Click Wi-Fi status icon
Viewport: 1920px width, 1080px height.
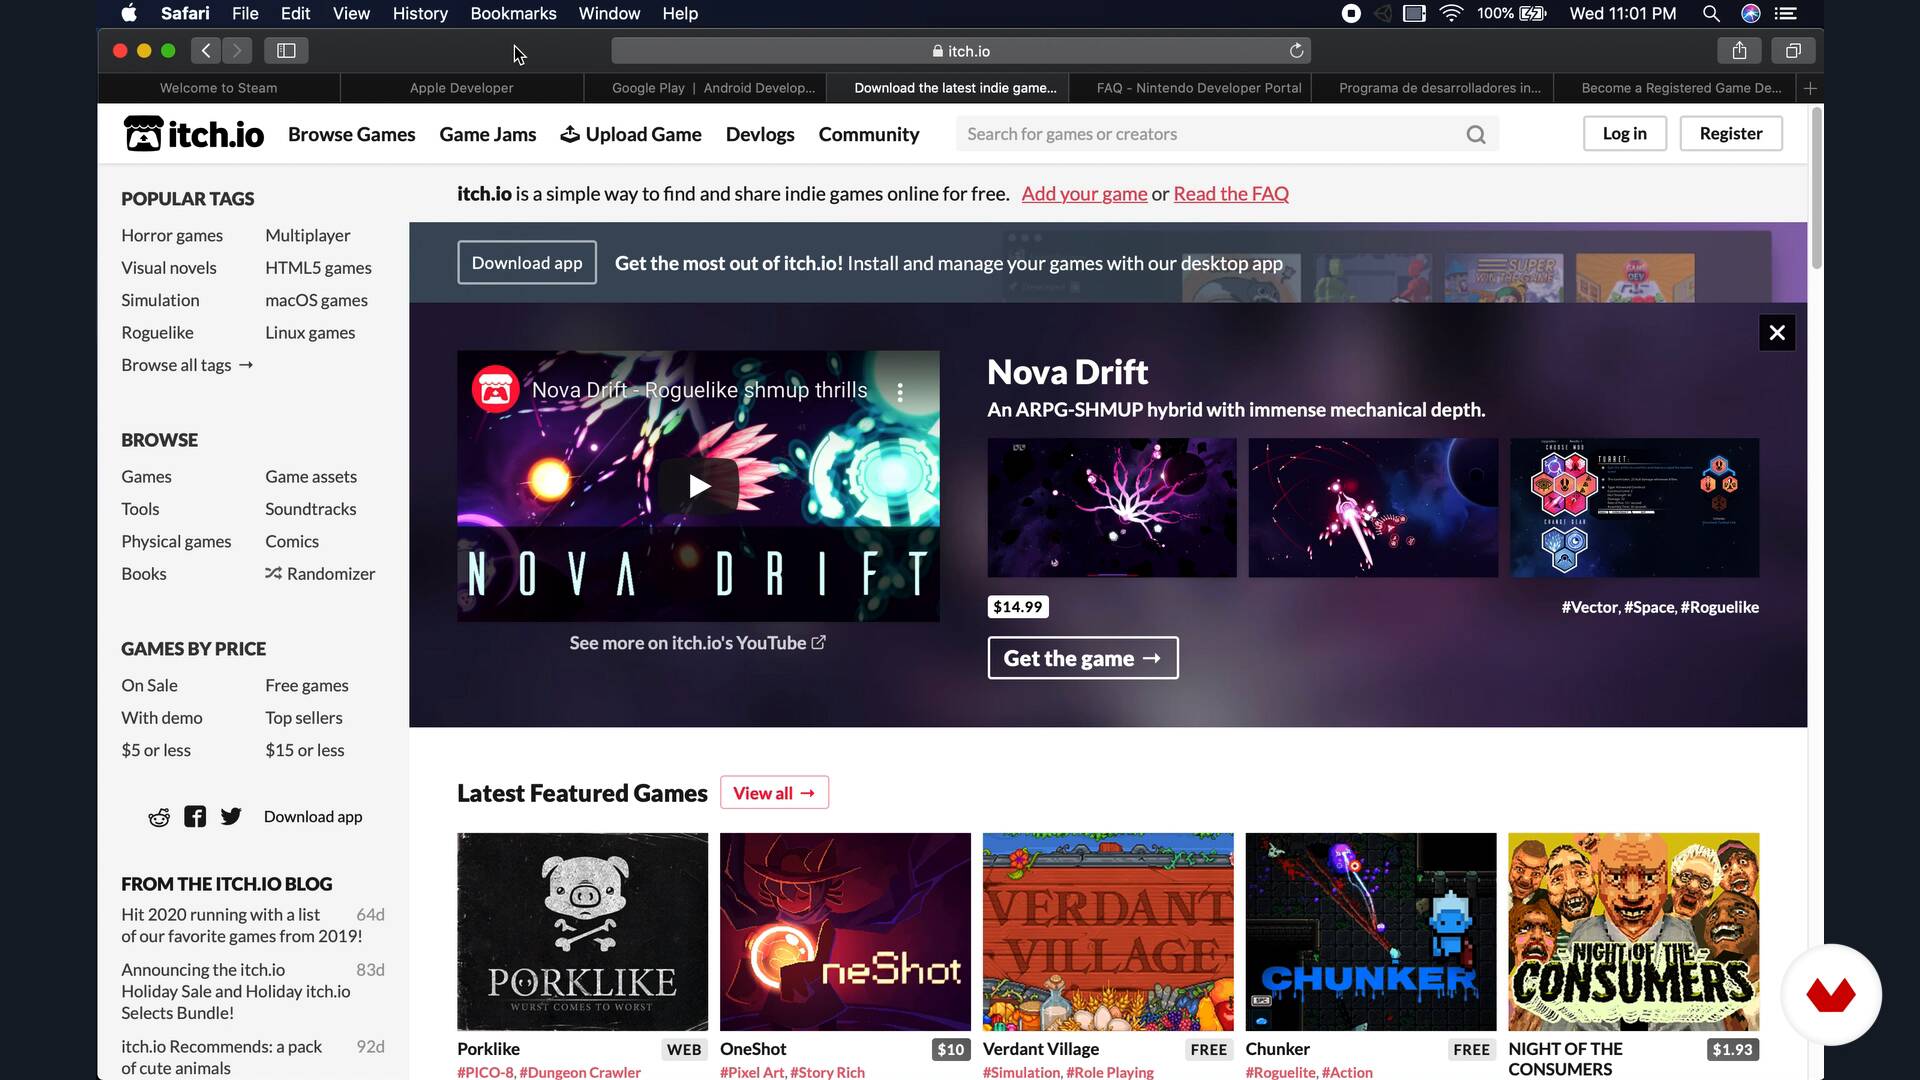tap(1451, 13)
